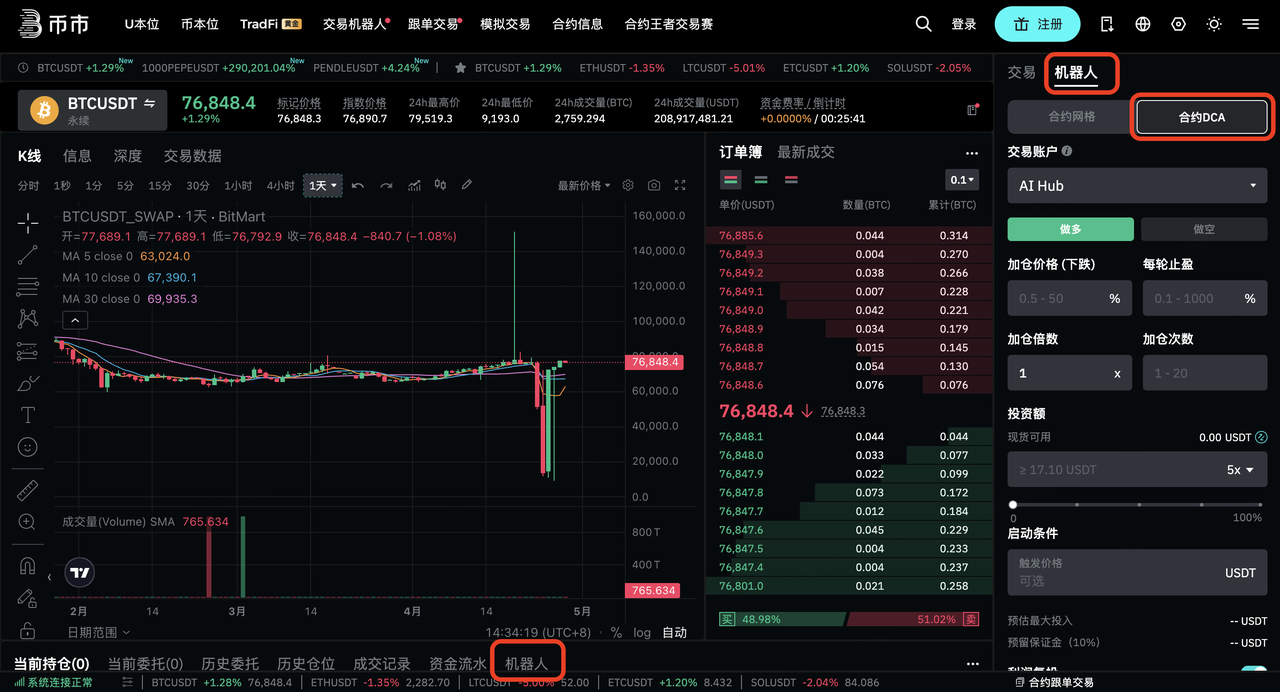
Task: Open the U本位 menu
Action: coord(142,24)
